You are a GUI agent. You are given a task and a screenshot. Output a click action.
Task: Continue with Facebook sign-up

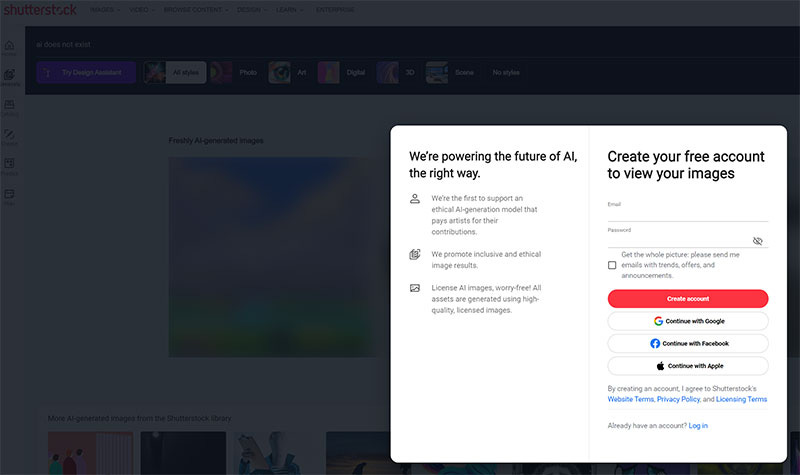coord(688,343)
